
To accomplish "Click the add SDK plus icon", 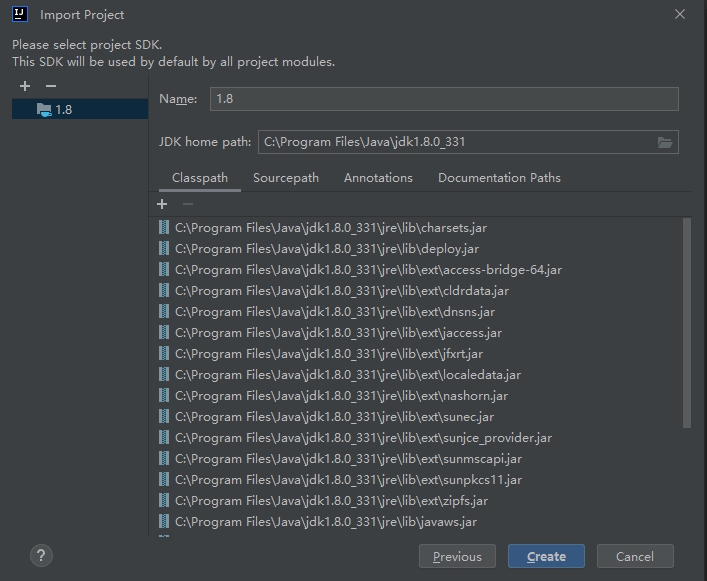I will (25, 87).
